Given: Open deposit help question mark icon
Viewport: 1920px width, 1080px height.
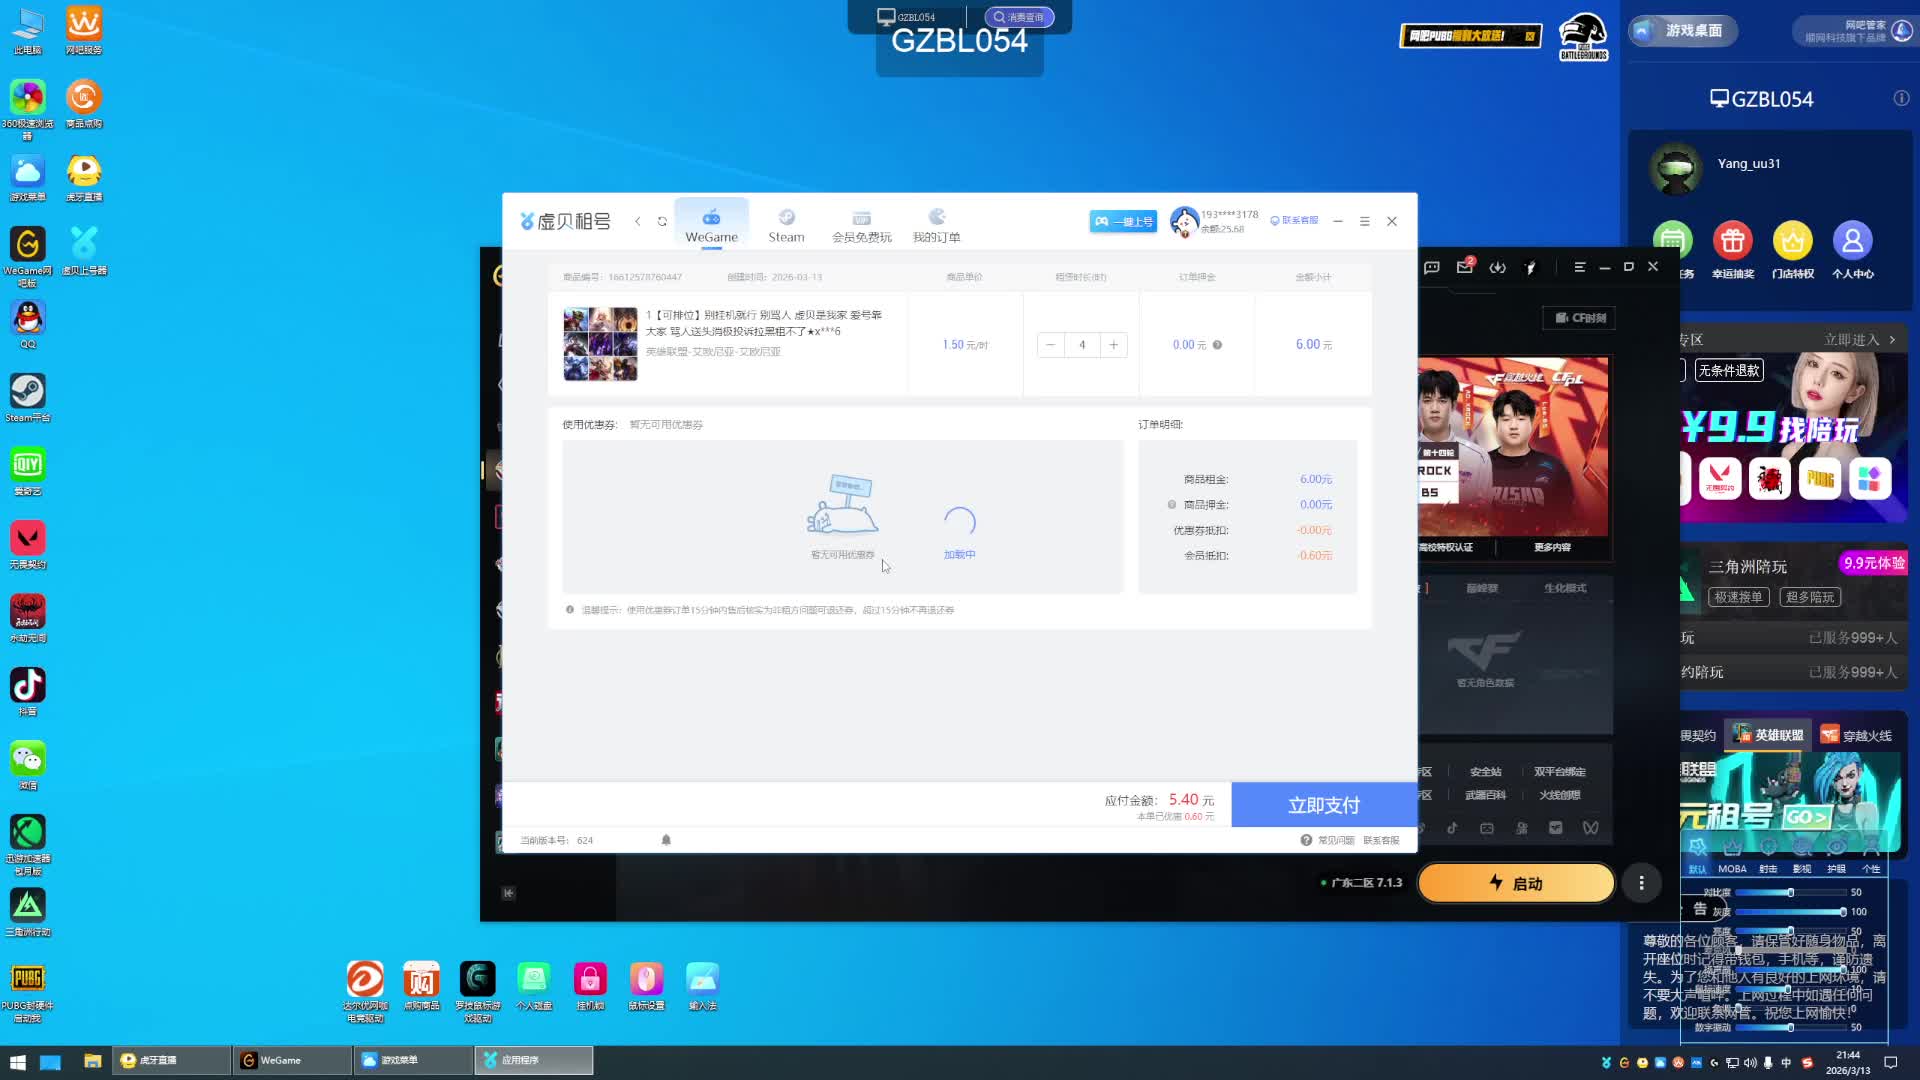Looking at the screenshot, I should click(x=1217, y=345).
